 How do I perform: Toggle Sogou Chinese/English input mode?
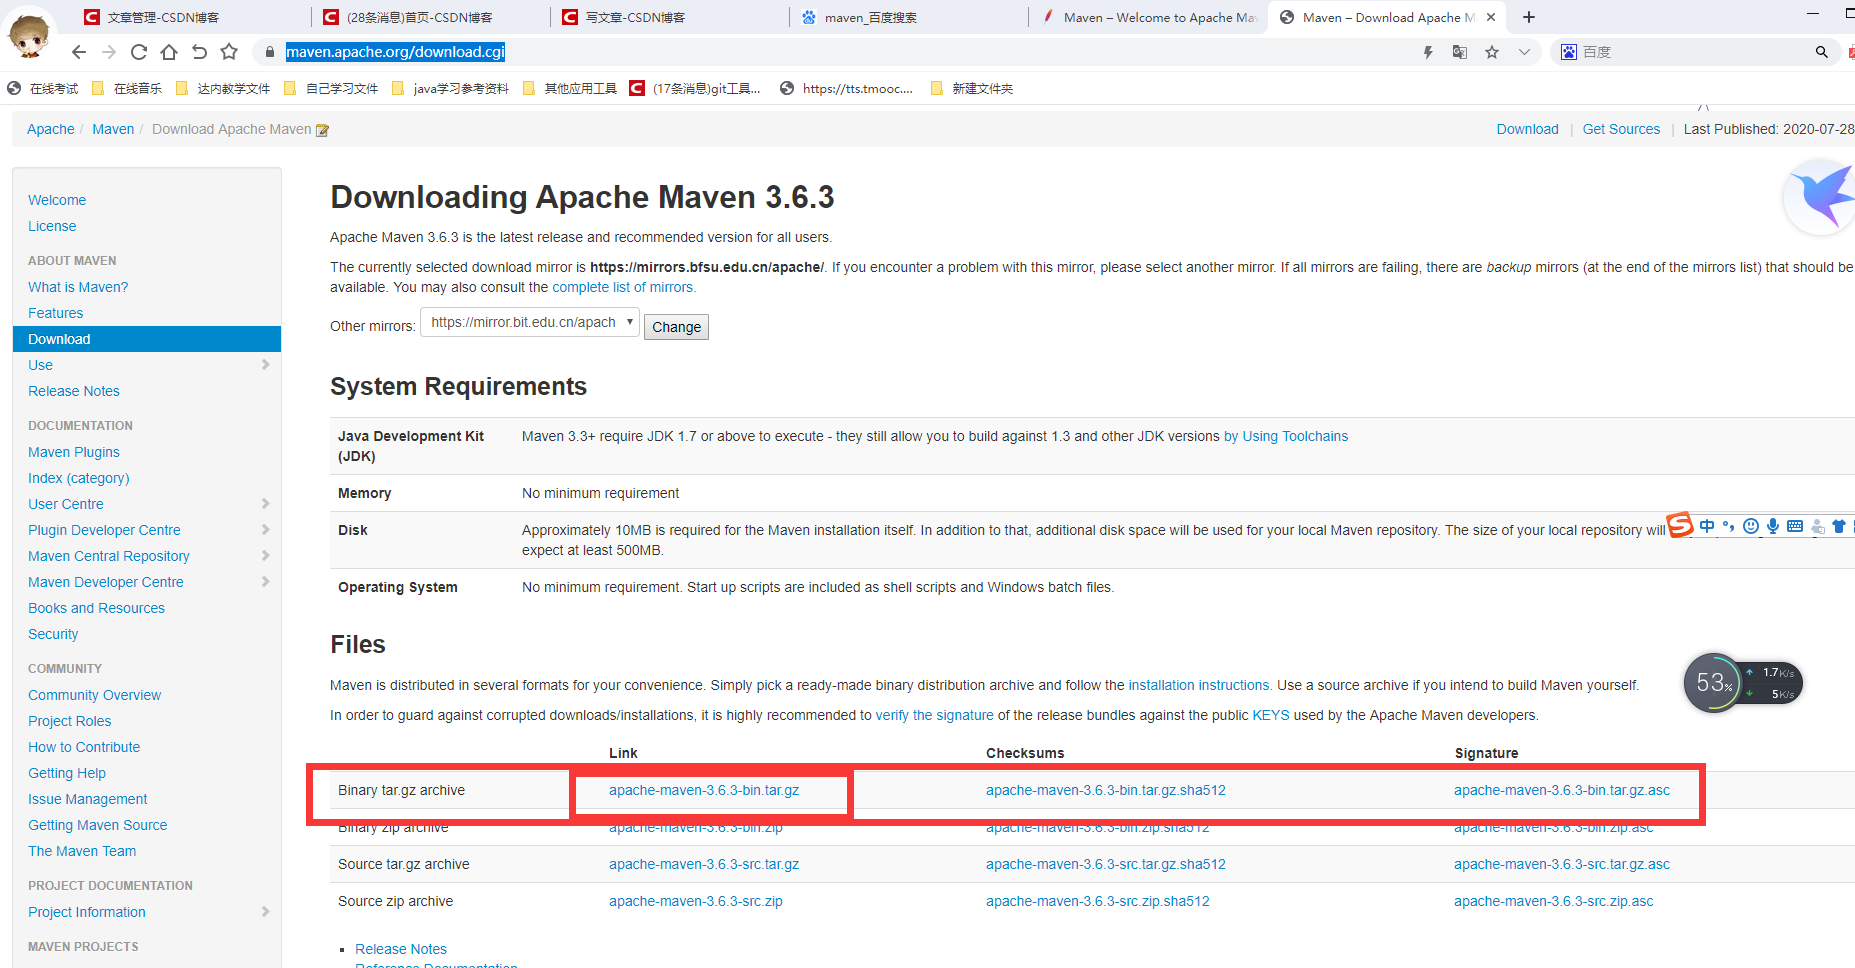coord(1707,526)
